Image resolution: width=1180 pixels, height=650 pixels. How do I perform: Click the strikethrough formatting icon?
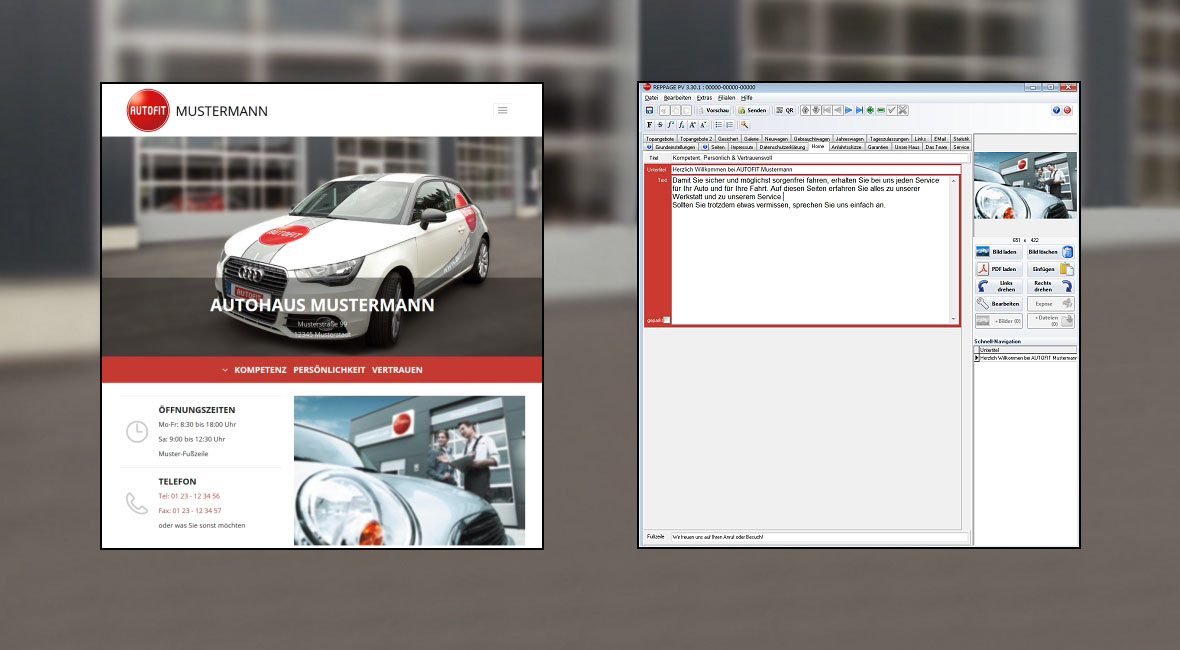(x=660, y=125)
